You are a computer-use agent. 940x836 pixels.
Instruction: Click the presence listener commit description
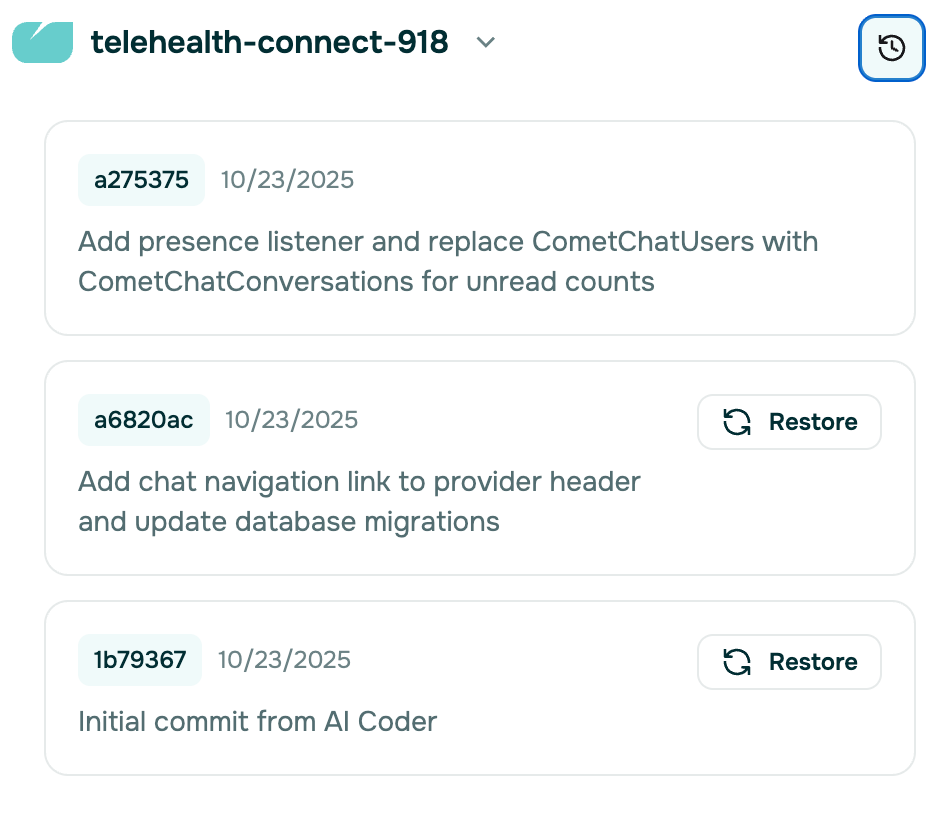click(448, 261)
